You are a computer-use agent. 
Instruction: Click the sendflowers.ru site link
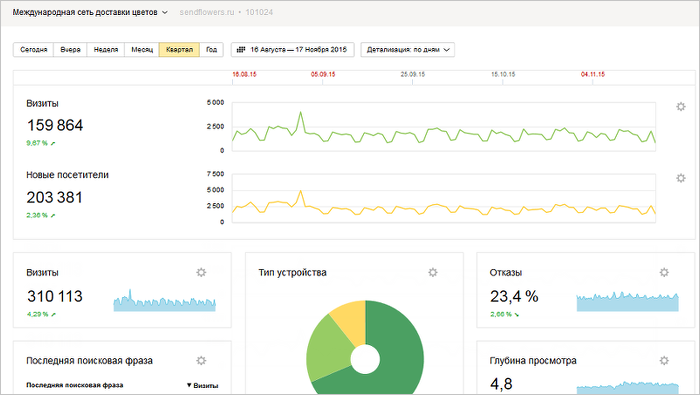click(x=207, y=13)
